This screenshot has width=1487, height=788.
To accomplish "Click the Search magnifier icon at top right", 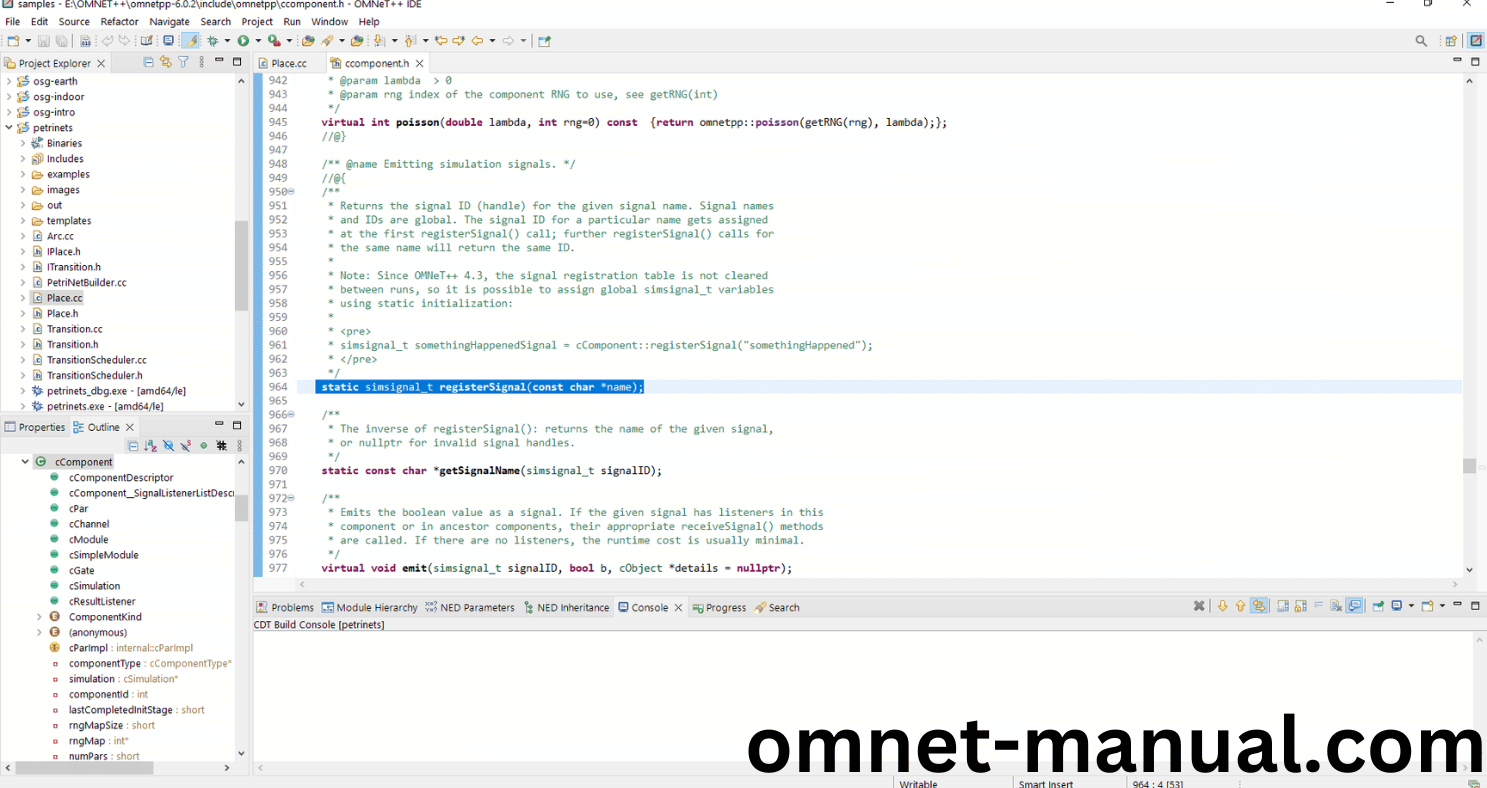I will click(1421, 41).
